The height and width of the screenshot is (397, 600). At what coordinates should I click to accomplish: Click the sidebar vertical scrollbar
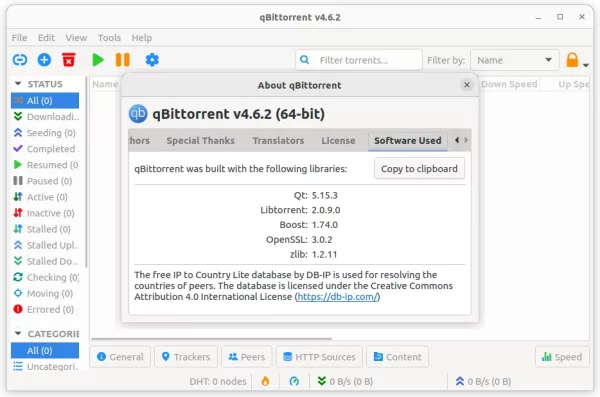[86, 172]
